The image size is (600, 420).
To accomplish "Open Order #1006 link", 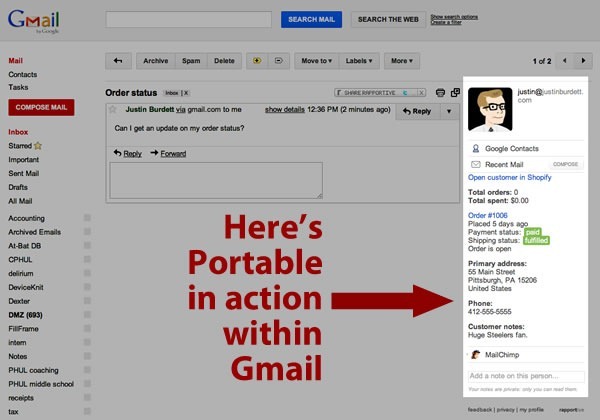I will [x=488, y=215].
